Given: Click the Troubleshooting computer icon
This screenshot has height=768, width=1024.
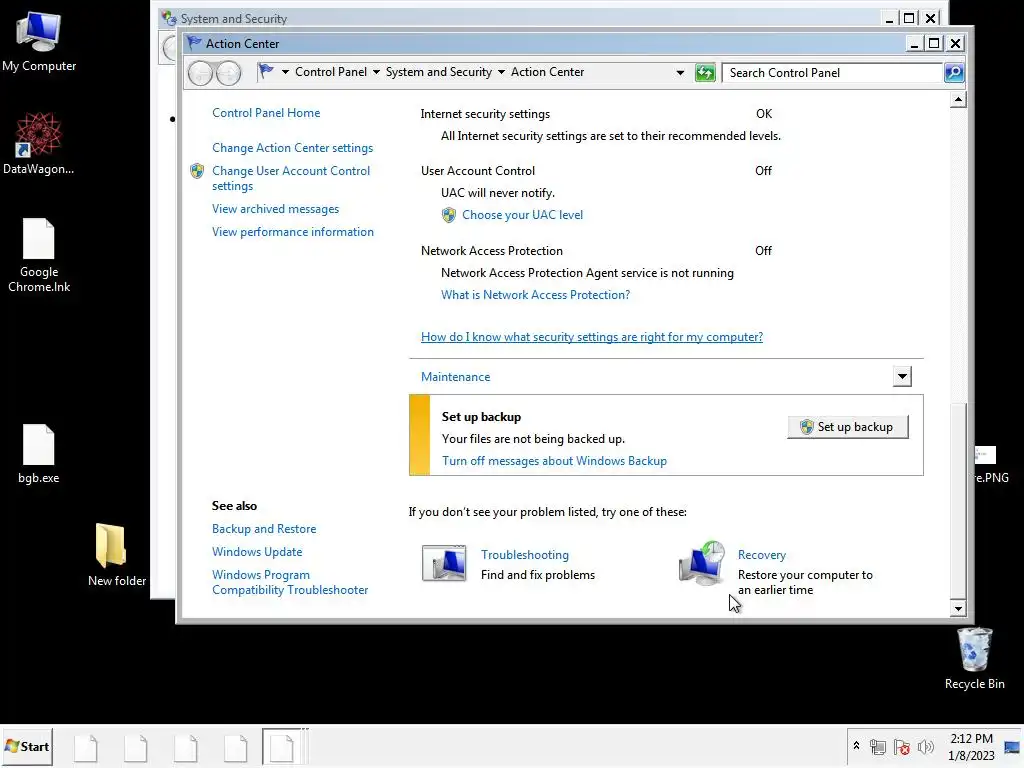Looking at the screenshot, I should 444,563.
